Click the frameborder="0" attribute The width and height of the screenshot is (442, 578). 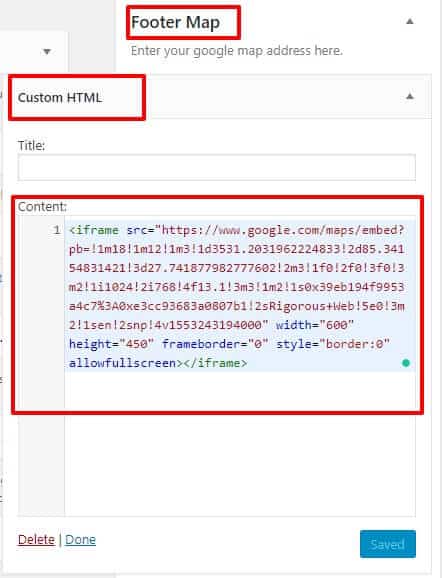(x=215, y=344)
